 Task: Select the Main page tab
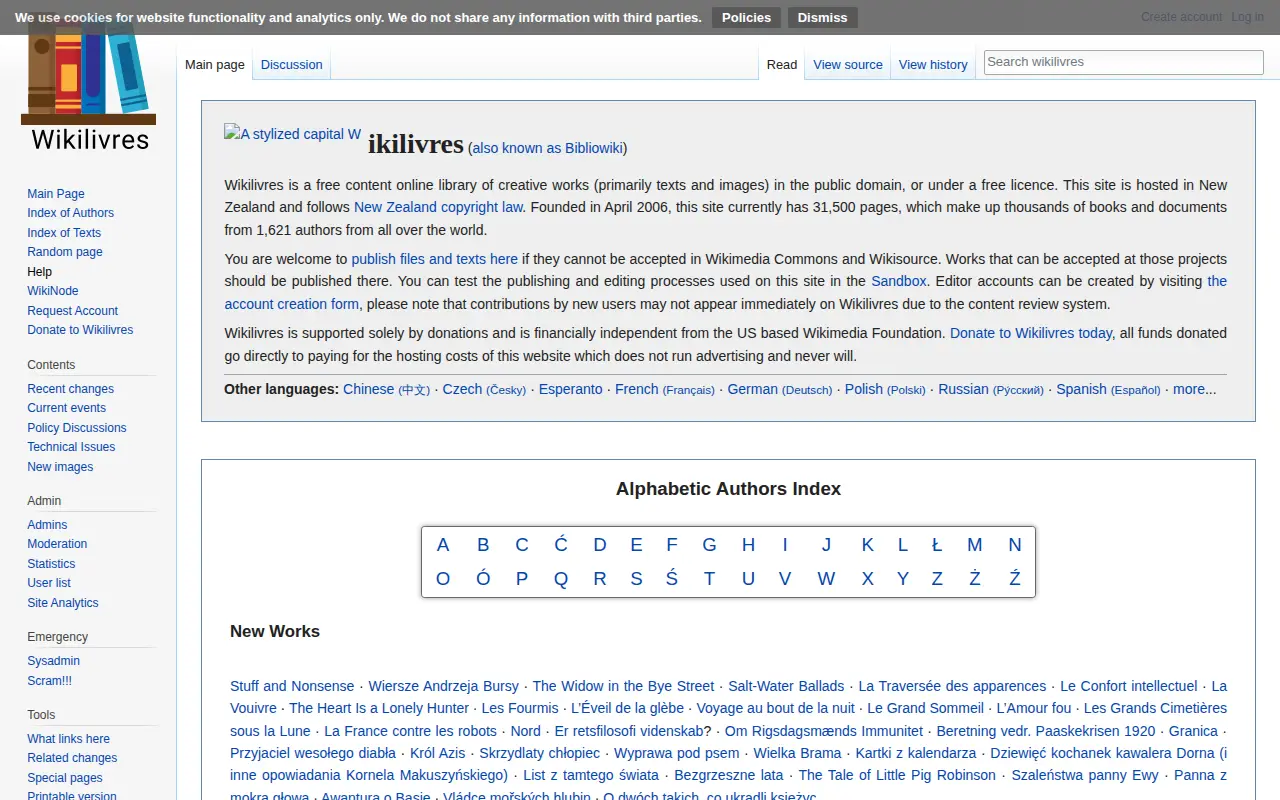point(215,64)
